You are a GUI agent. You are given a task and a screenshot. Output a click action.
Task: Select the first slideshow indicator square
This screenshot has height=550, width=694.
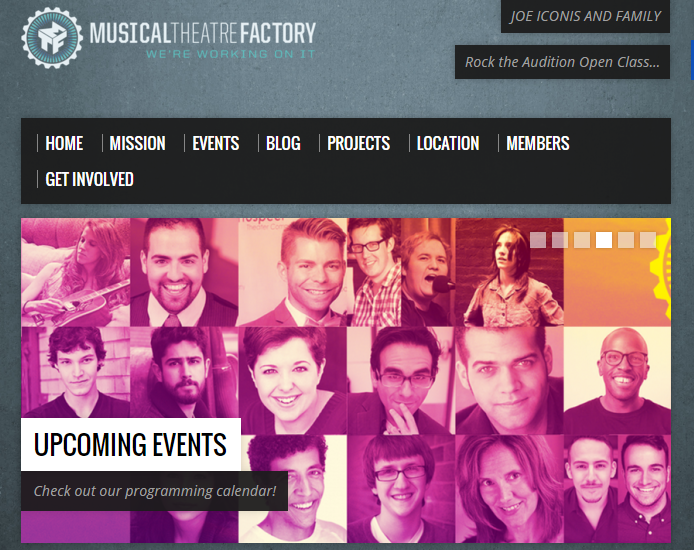click(538, 240)
